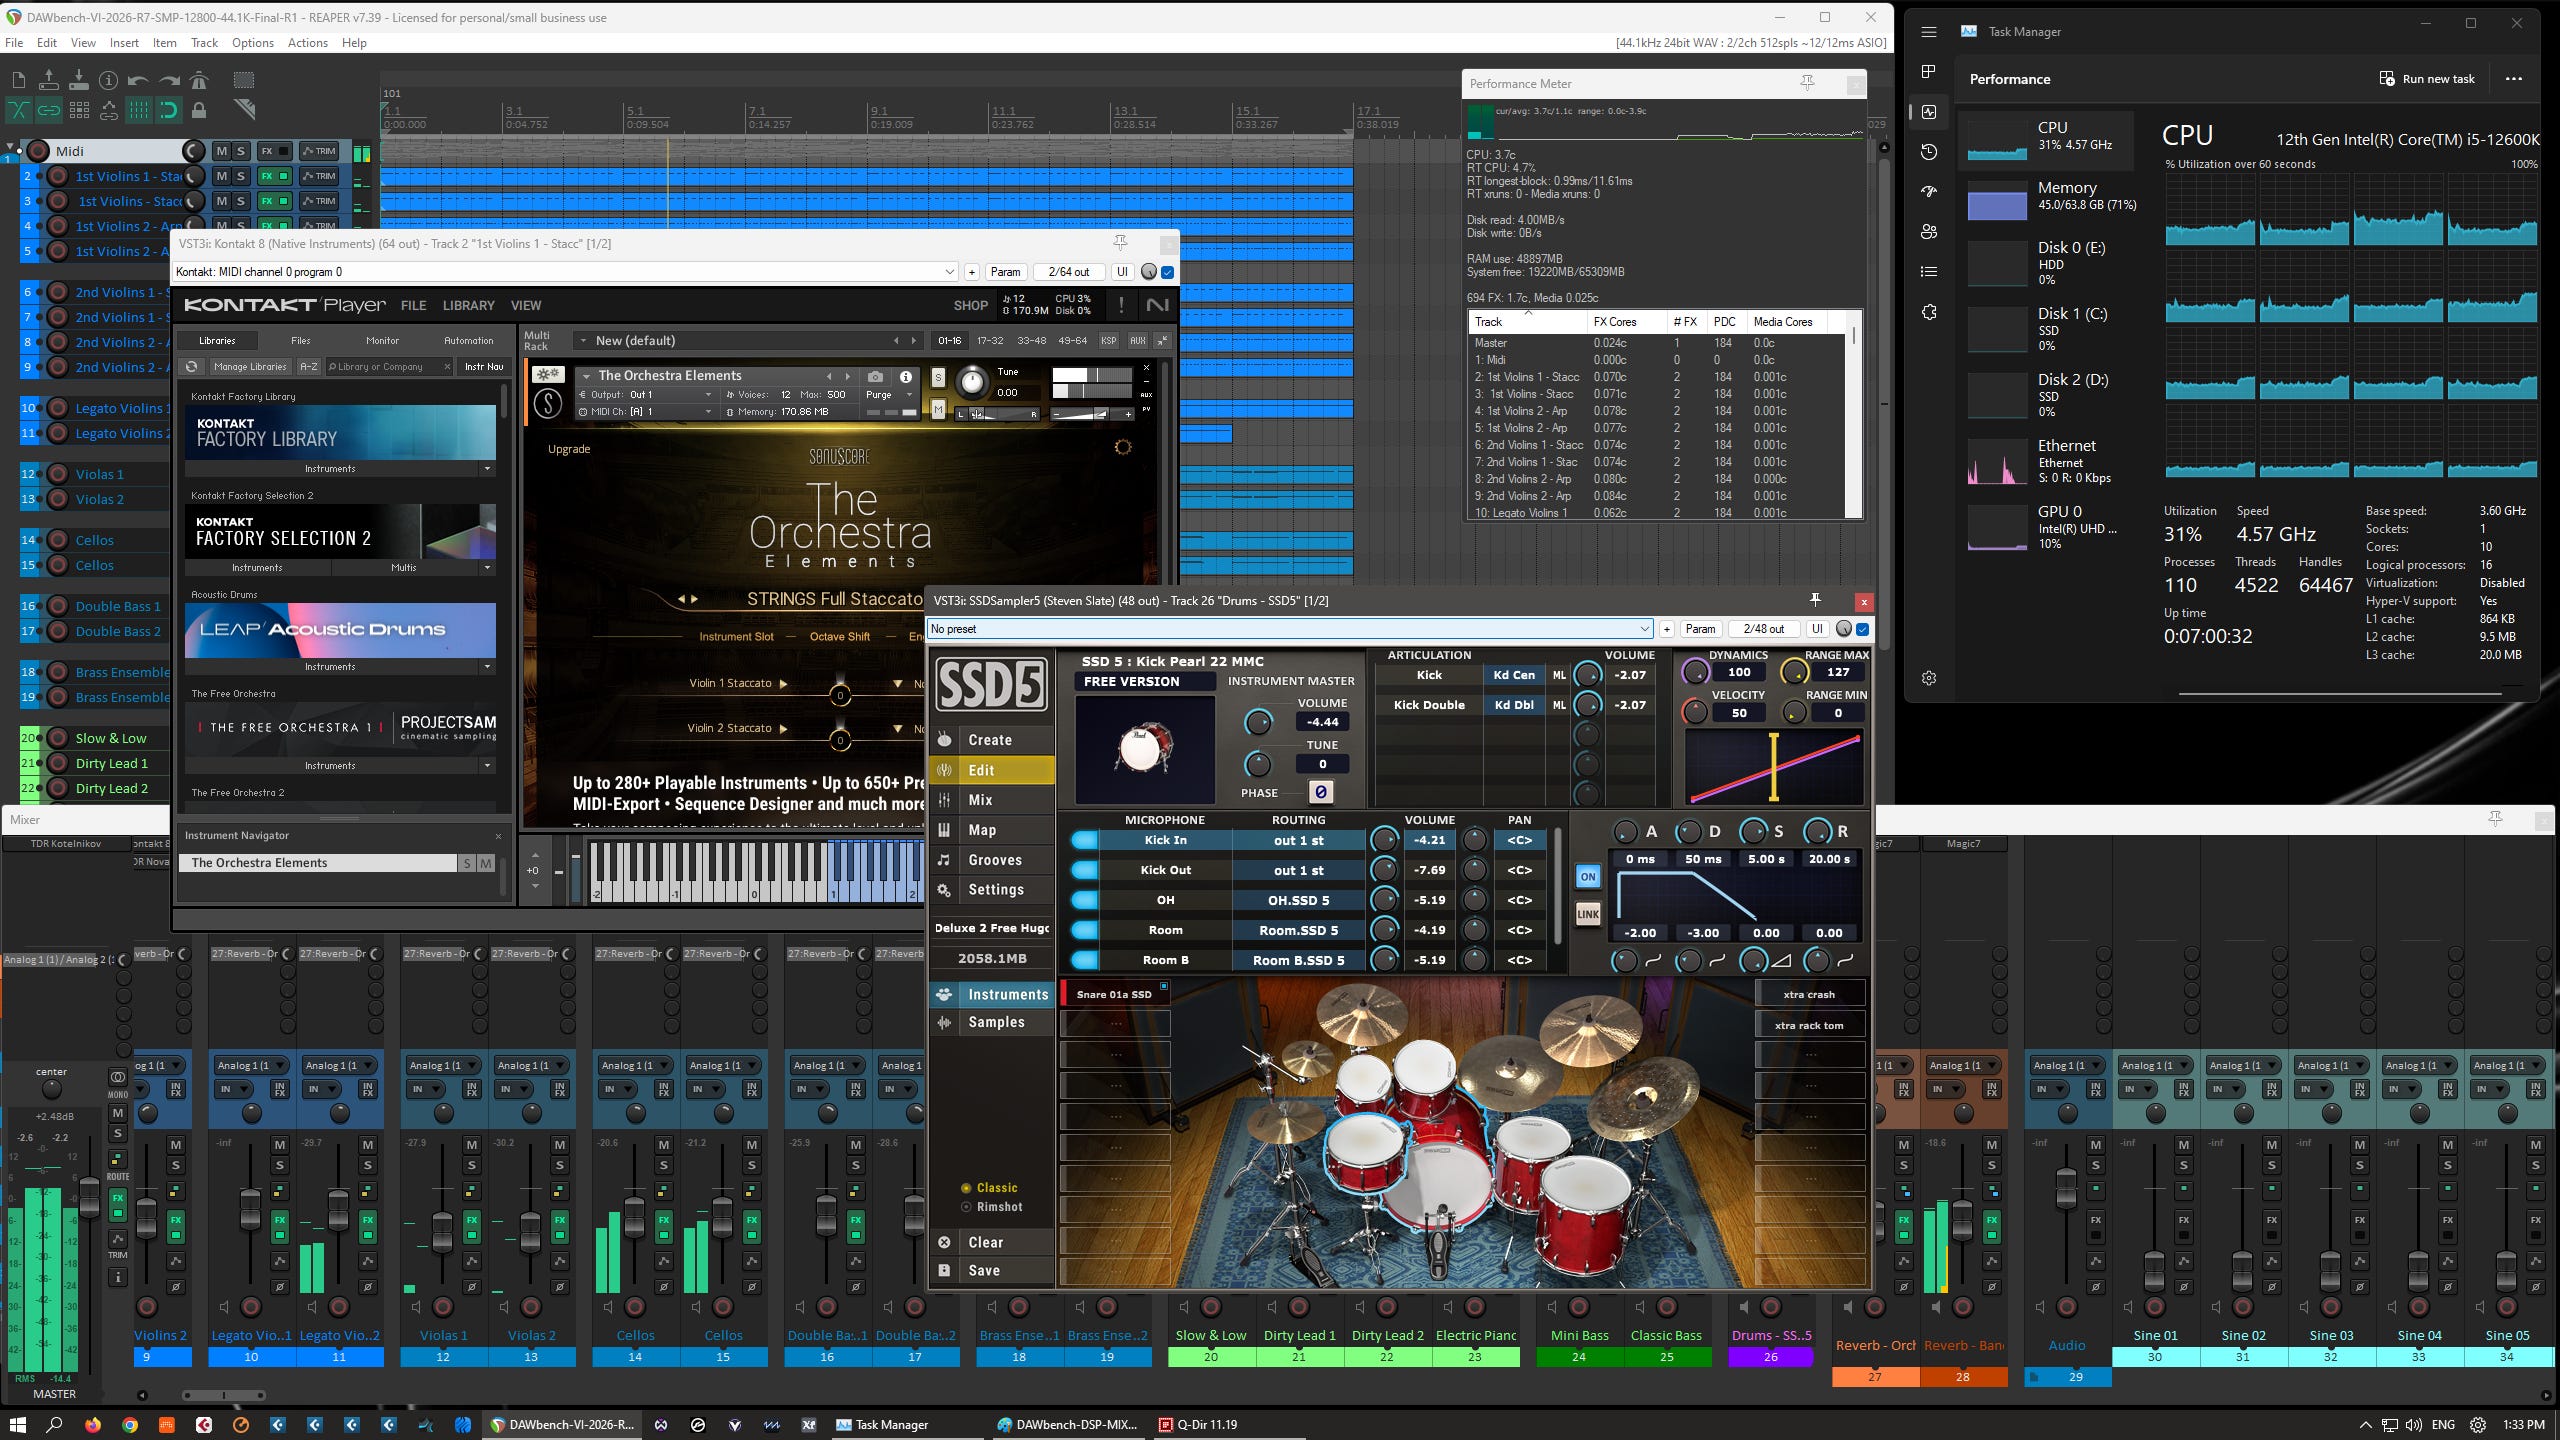The width and height of the screenshot is (2560, 1440).
Task: Click the SSD5 phase invert button
Action: point(1320,792)
